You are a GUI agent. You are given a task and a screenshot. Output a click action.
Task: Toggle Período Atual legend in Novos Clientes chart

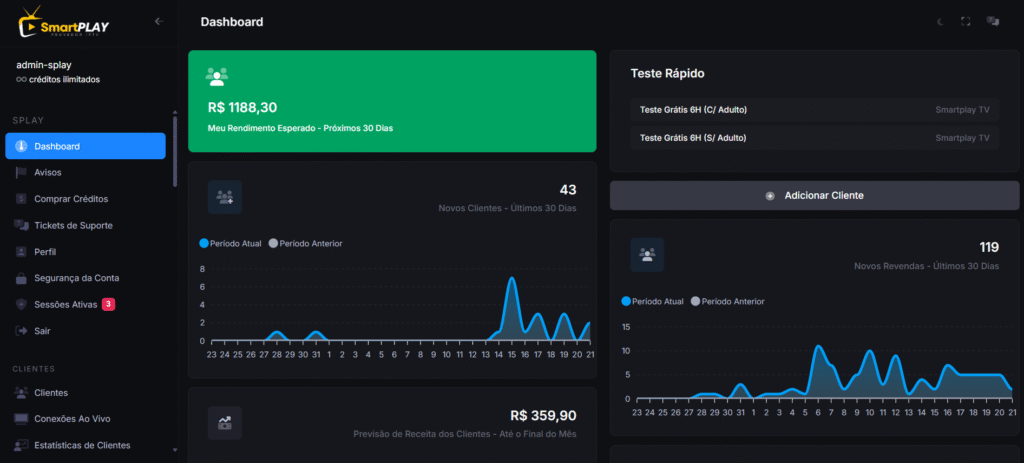pos(231,244)
